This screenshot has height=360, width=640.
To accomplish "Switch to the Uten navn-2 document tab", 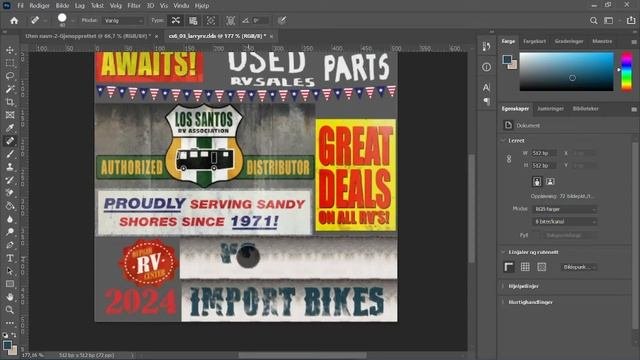I will (88, 36).
